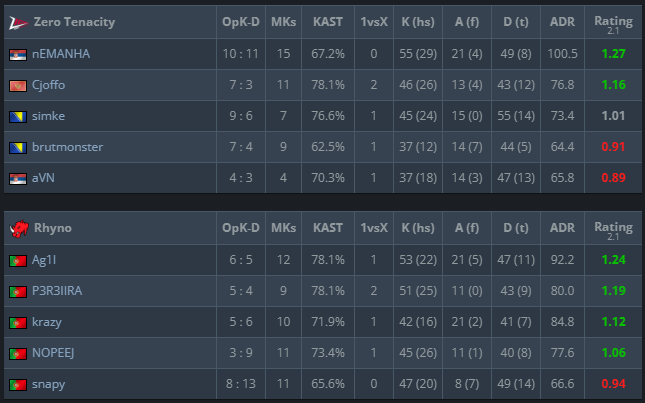Click the Rhyno team logo
Screen dimensions: 645x403
coord(18,228)
